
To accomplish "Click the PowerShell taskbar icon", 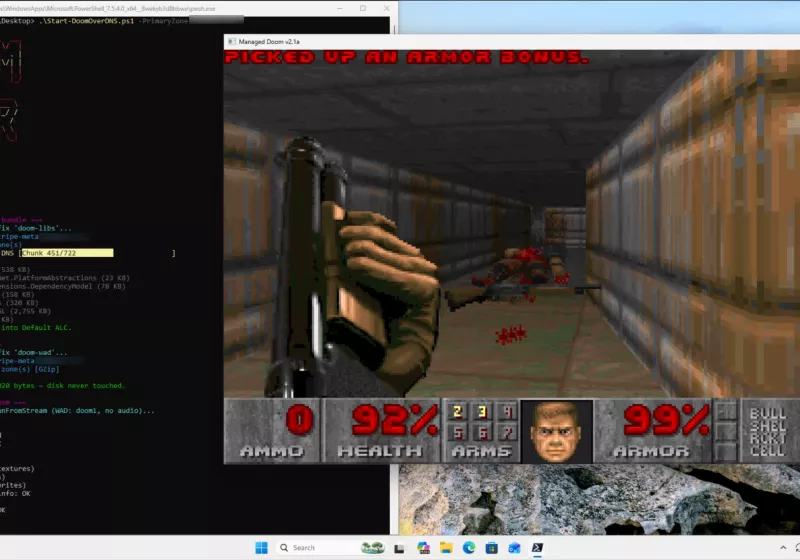I will tap(538, 547).
